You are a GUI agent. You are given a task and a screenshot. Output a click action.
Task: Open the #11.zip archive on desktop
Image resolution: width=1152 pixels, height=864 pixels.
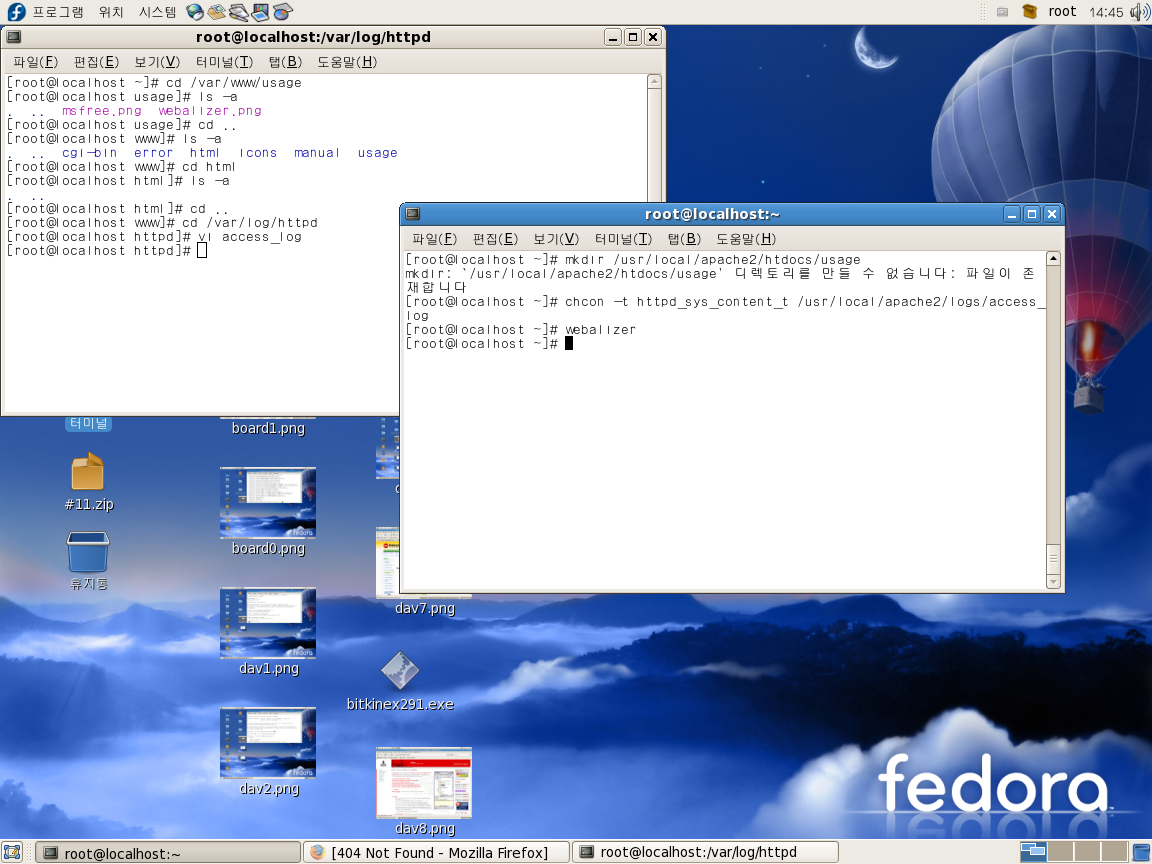pos(88,472)
